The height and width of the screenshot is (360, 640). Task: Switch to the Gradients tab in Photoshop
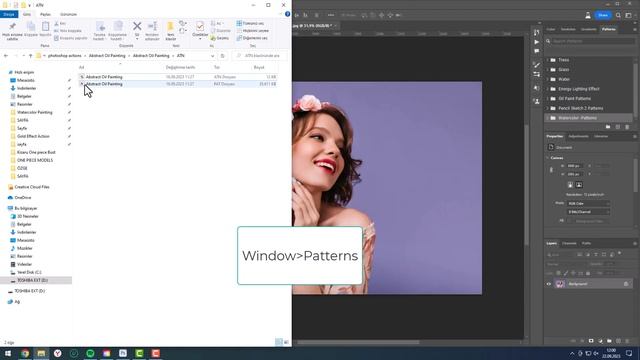click(589, 29)
